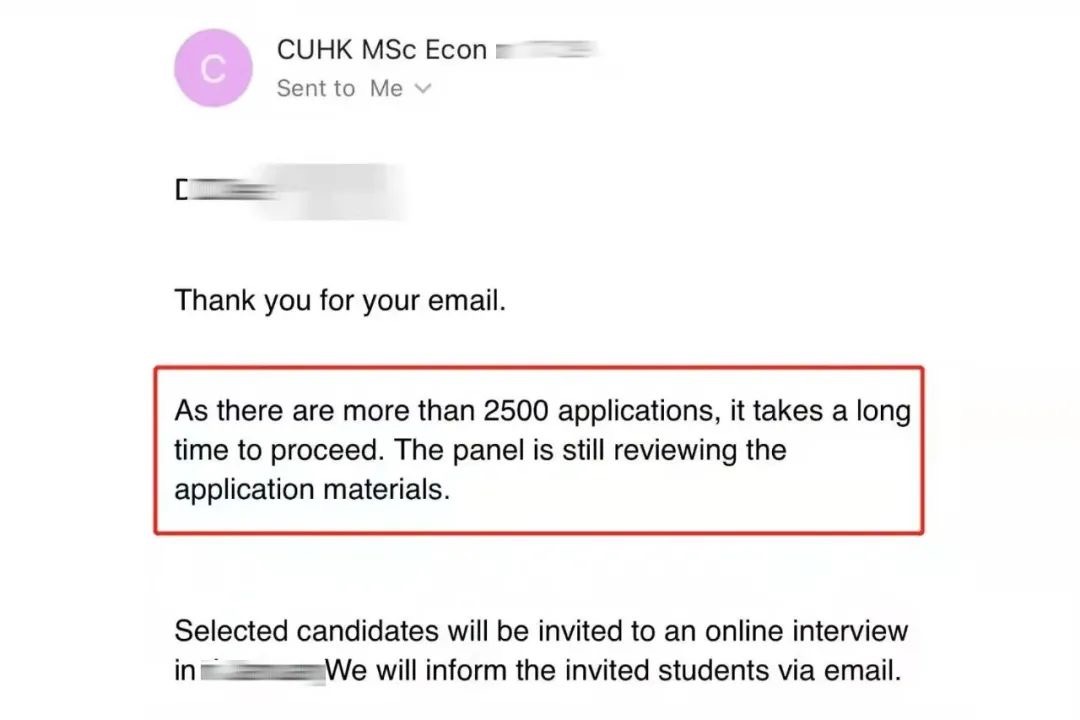The image size is (1080, 720).
Task: Click the word "applications," in the highlighted box
Action: pos(639,411)
